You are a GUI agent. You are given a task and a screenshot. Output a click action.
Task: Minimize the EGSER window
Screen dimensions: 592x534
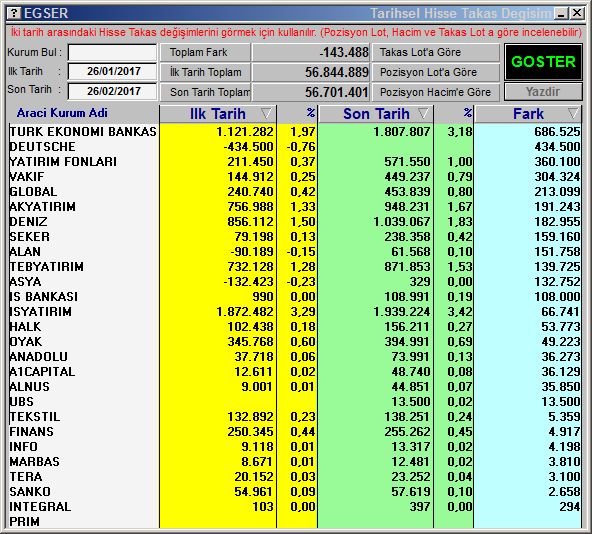click(x=561, y=14)
